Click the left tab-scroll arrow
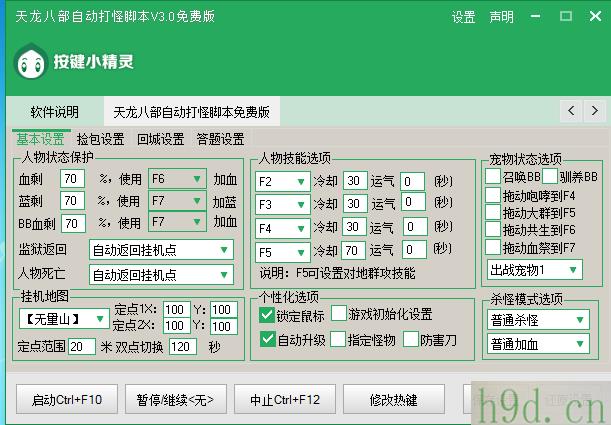The height and width of the screenshot is (425, 611). point(571,111)
